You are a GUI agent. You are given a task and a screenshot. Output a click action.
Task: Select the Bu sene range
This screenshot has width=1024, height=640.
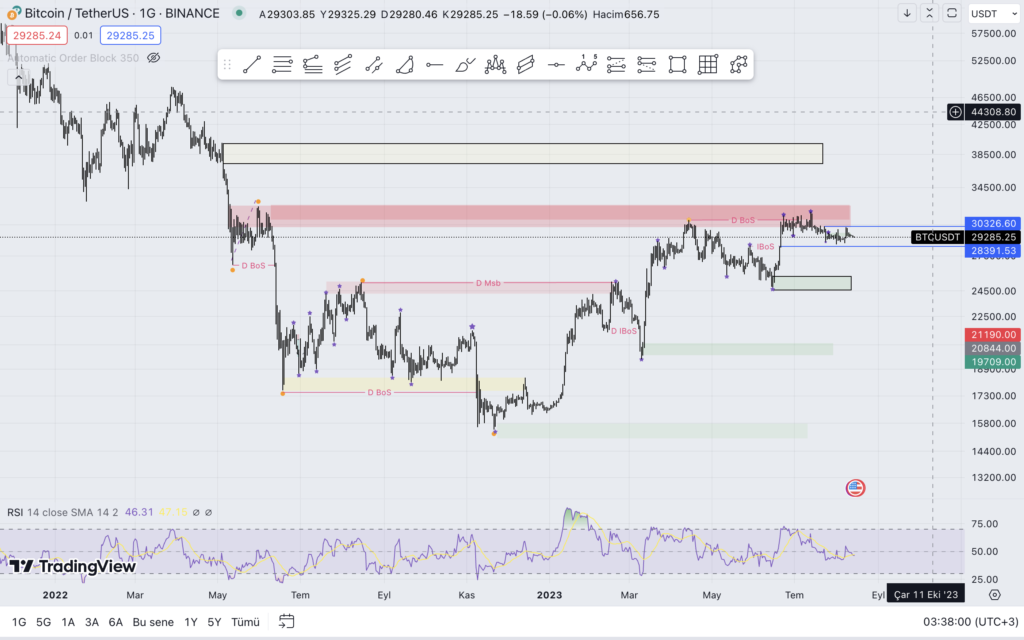[x=153, y=622]
